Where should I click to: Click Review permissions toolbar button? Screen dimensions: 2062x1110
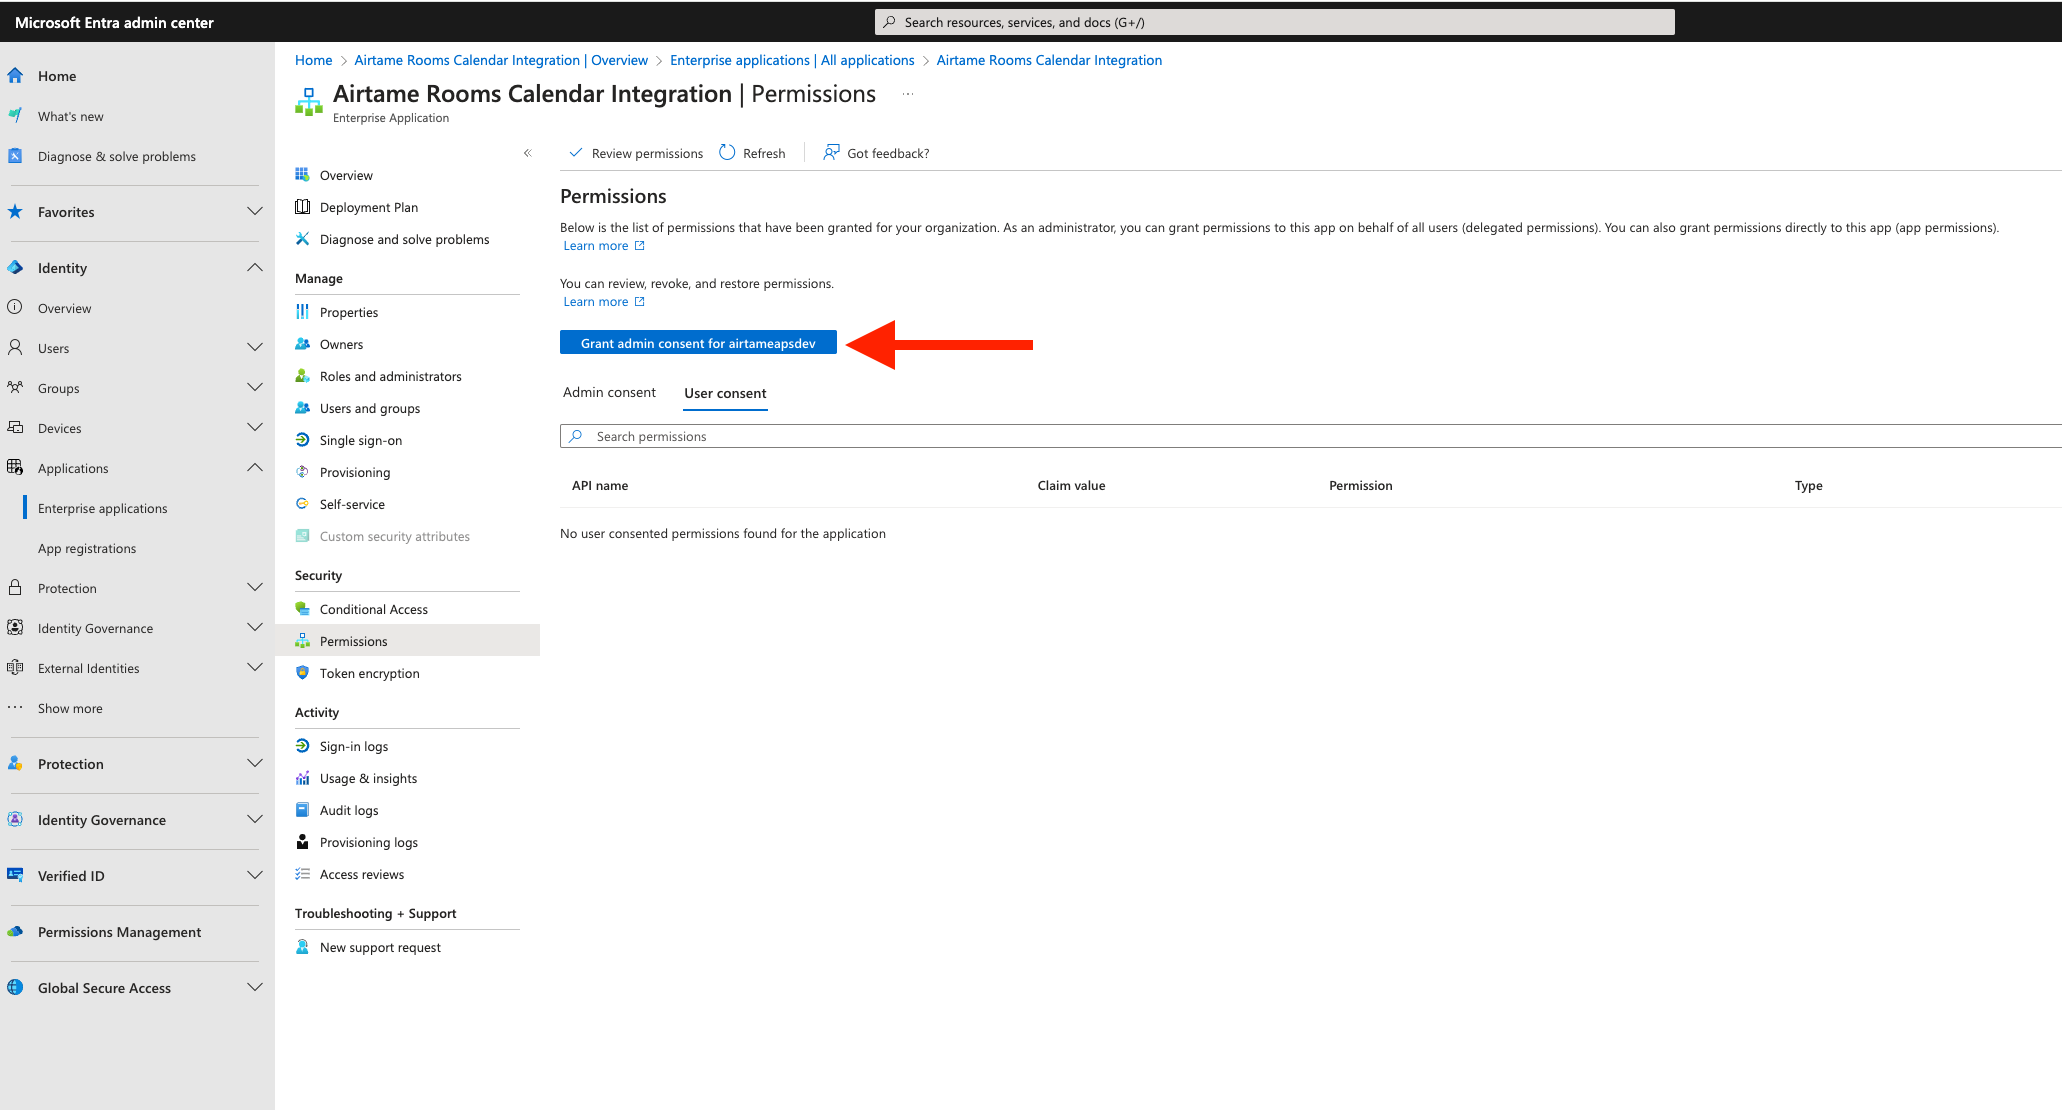coord(636,153)
